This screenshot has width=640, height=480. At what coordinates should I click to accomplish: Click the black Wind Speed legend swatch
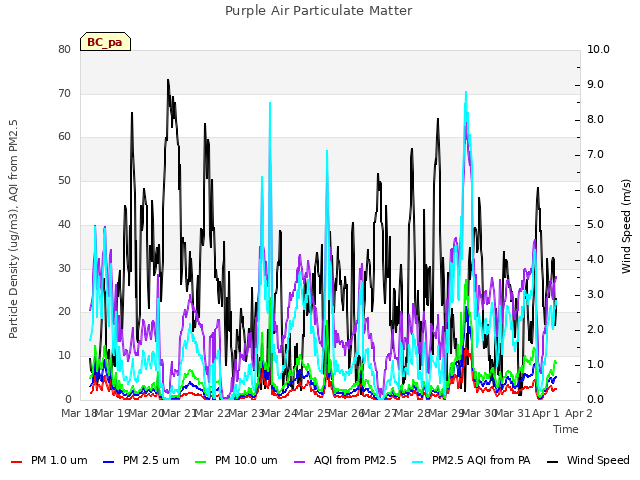(552, 462)
